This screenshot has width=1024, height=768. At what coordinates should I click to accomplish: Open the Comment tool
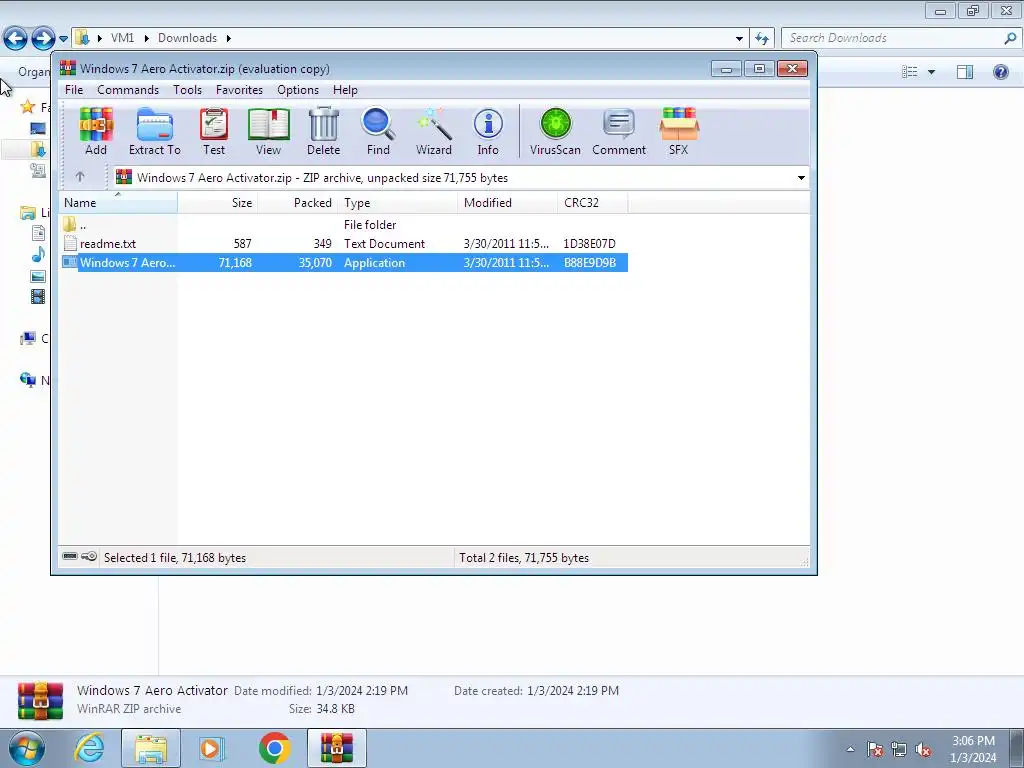tap(618, 131)
